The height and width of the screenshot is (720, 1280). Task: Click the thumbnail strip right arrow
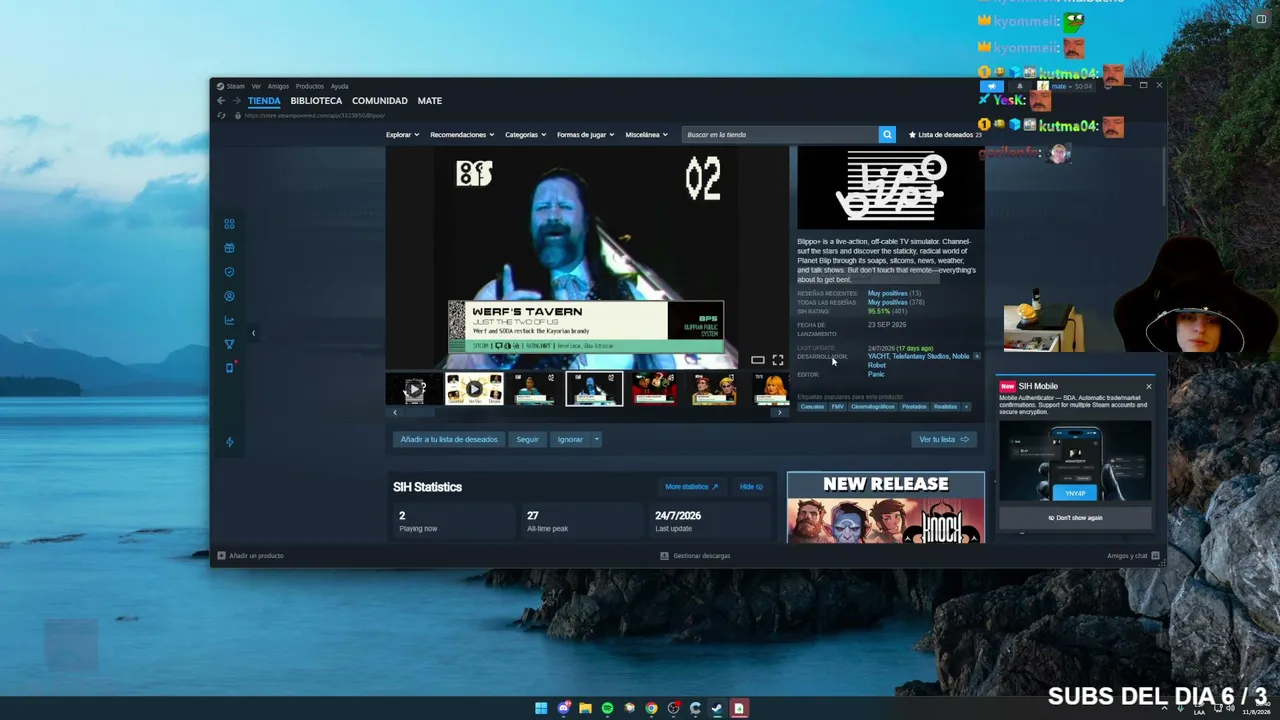click(780, 412)
